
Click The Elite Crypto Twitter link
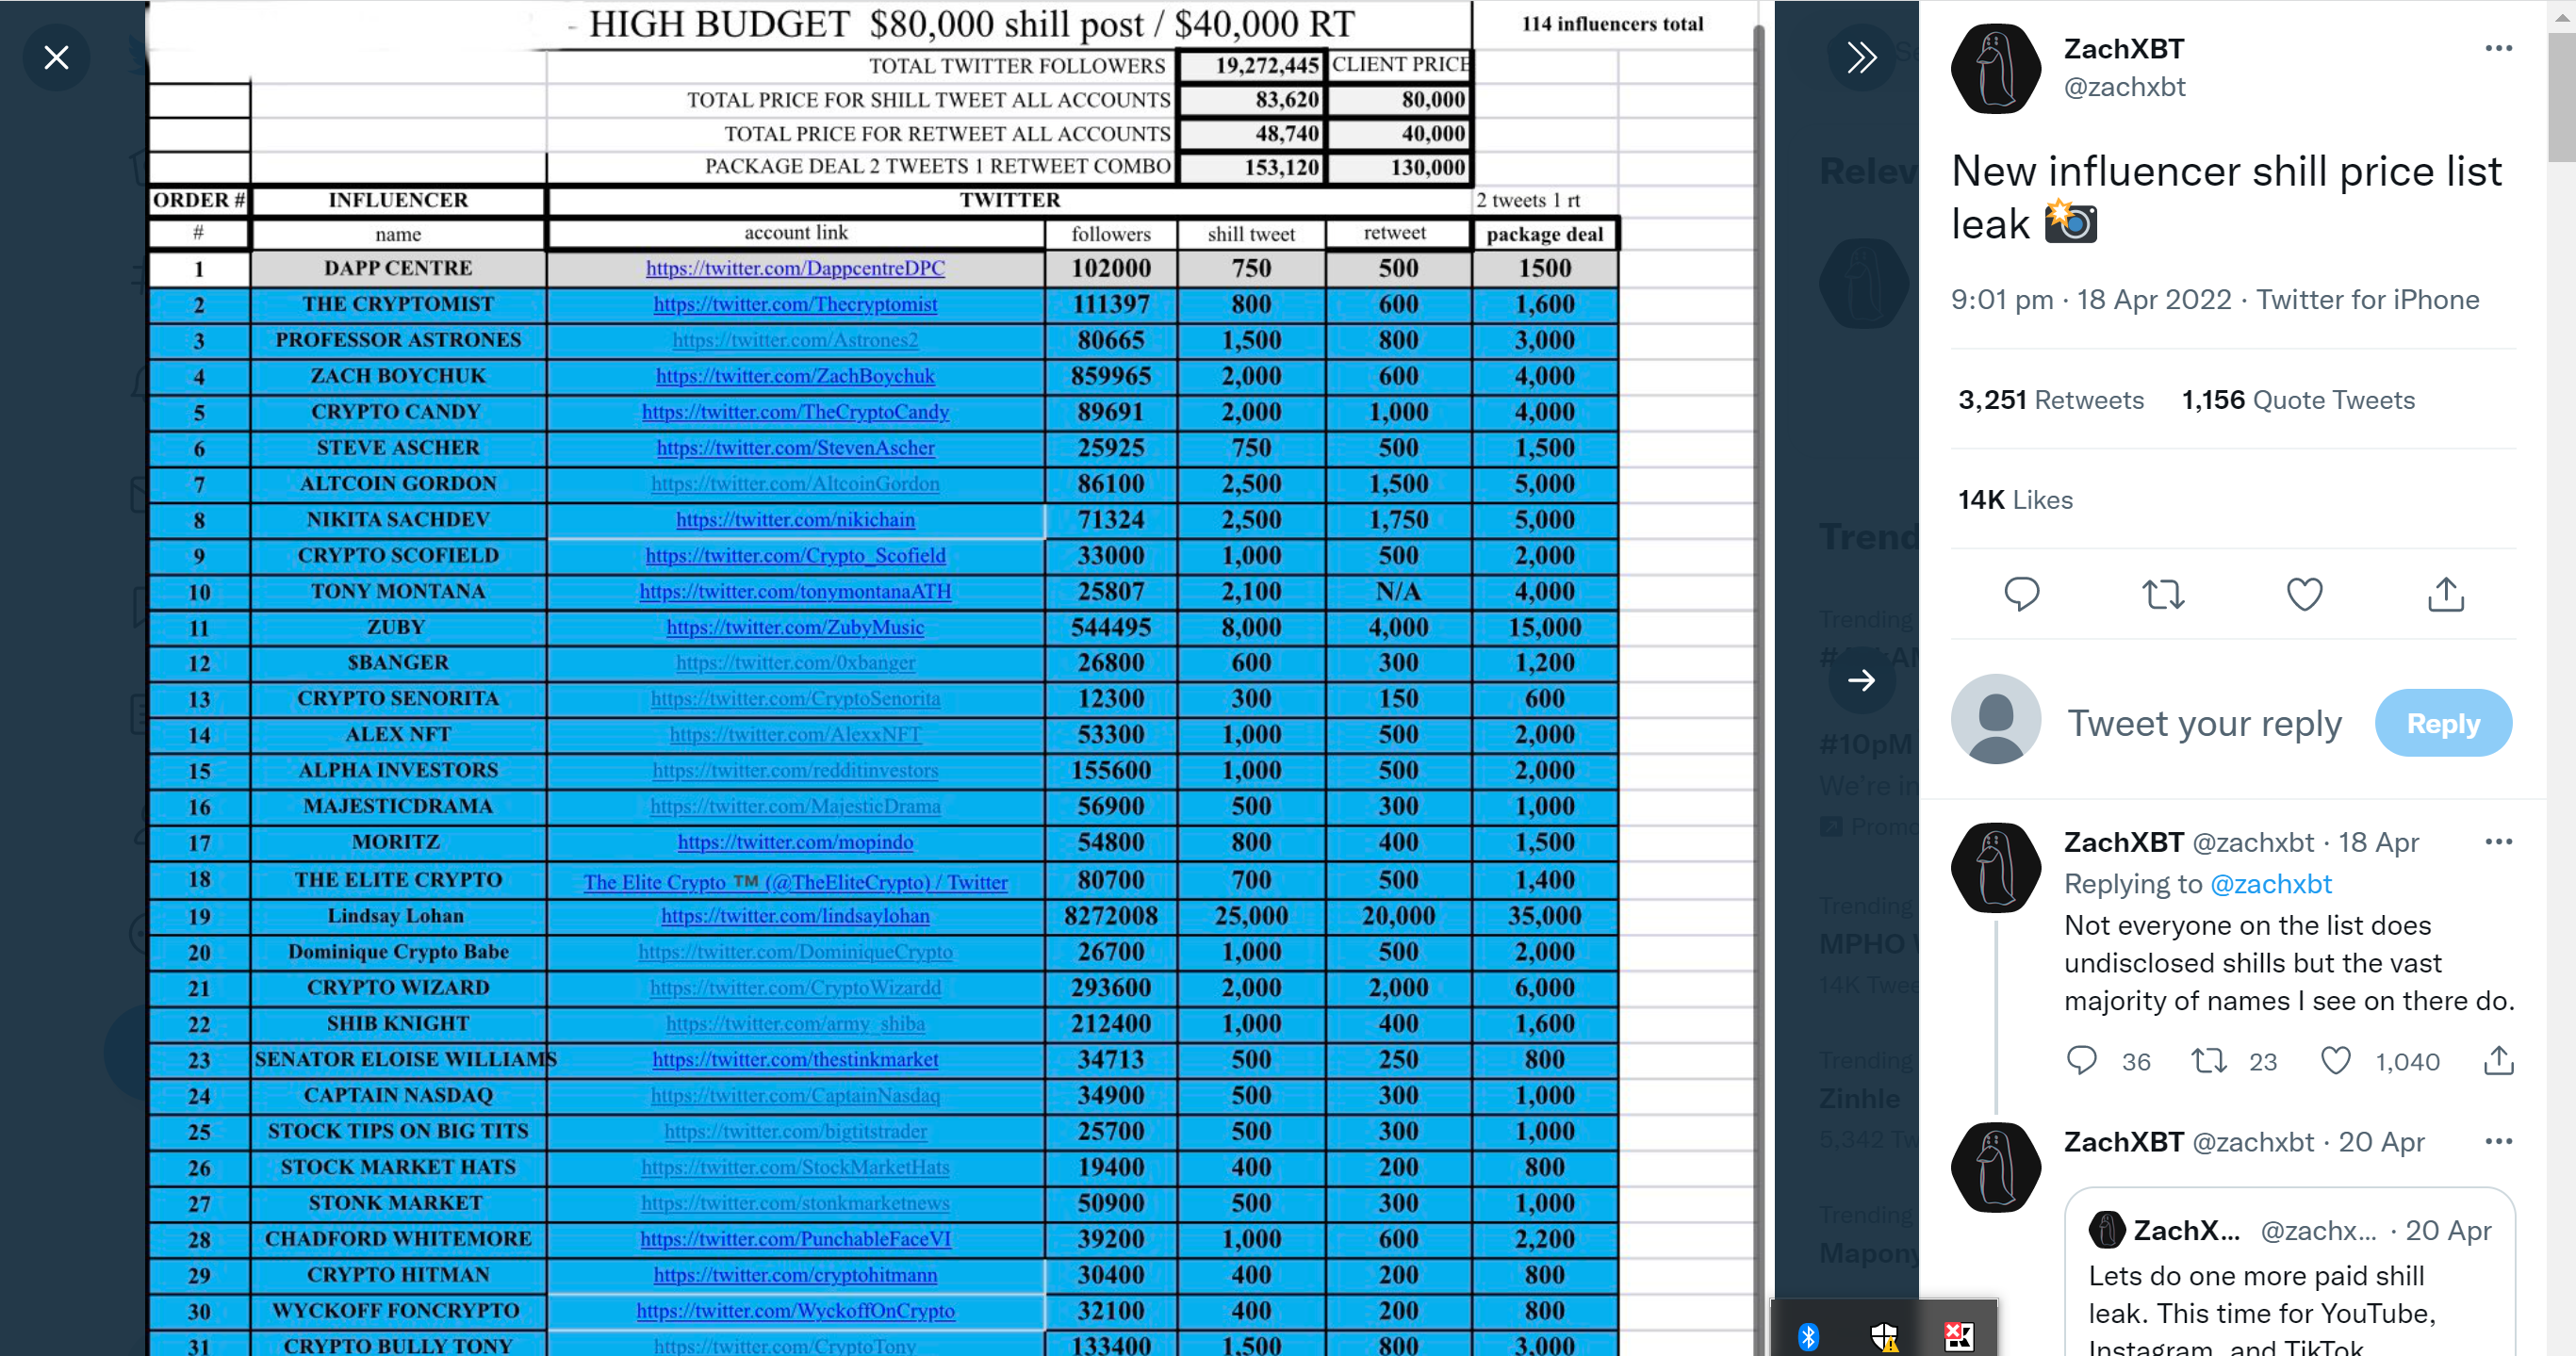click(x=795, y=882)
